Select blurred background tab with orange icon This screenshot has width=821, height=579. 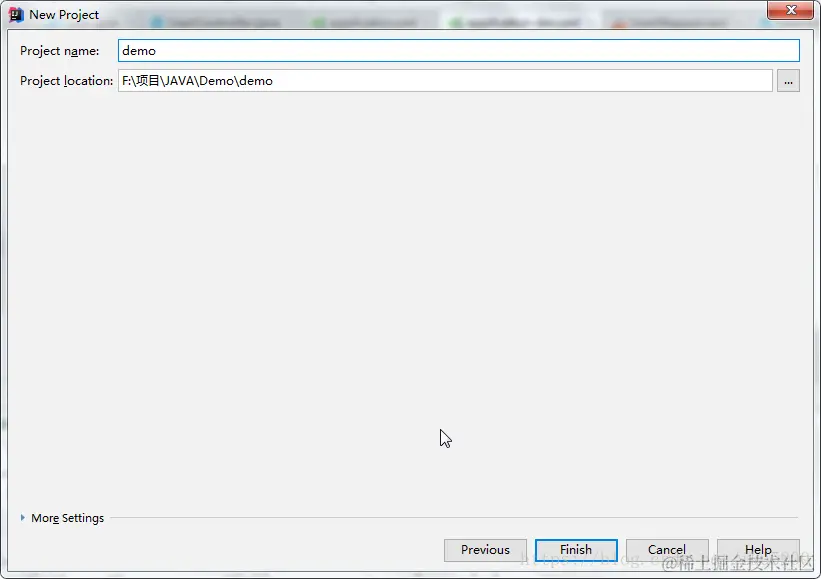pyautogui.click(x=670, y=23)
